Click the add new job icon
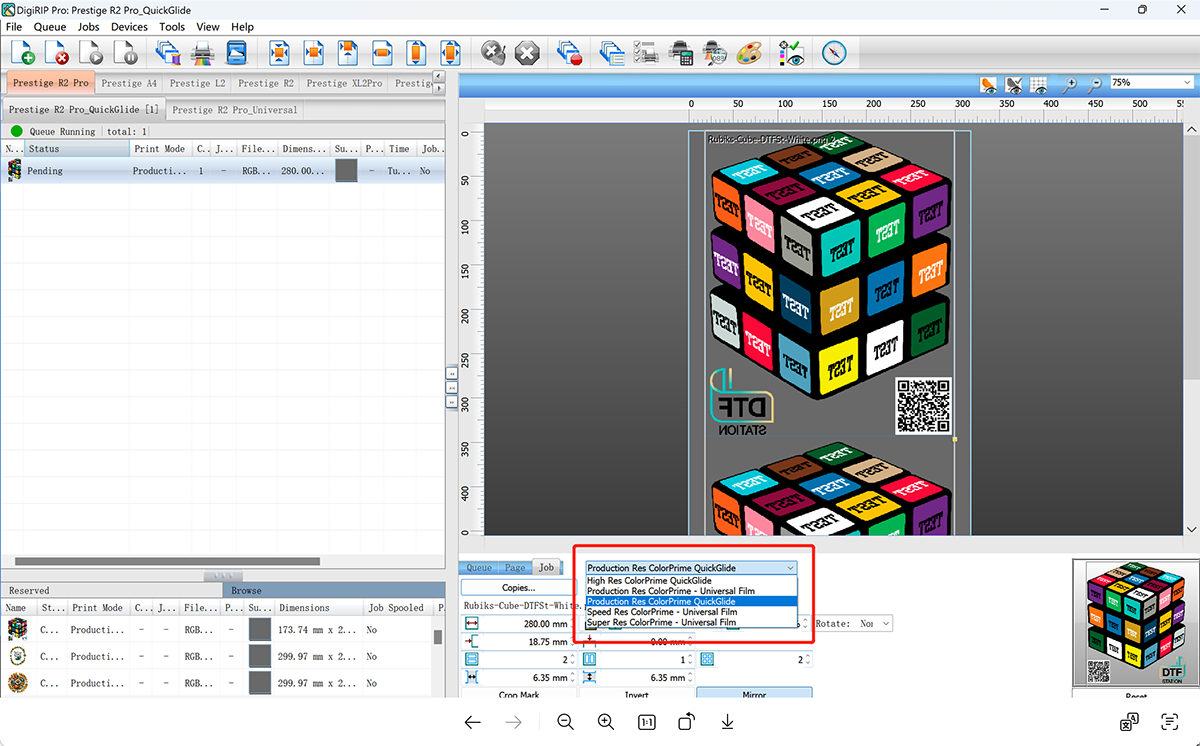Image resolution: width=1200 pixels, height=746 pixels. pyautogui.click(x=21, y=53)
